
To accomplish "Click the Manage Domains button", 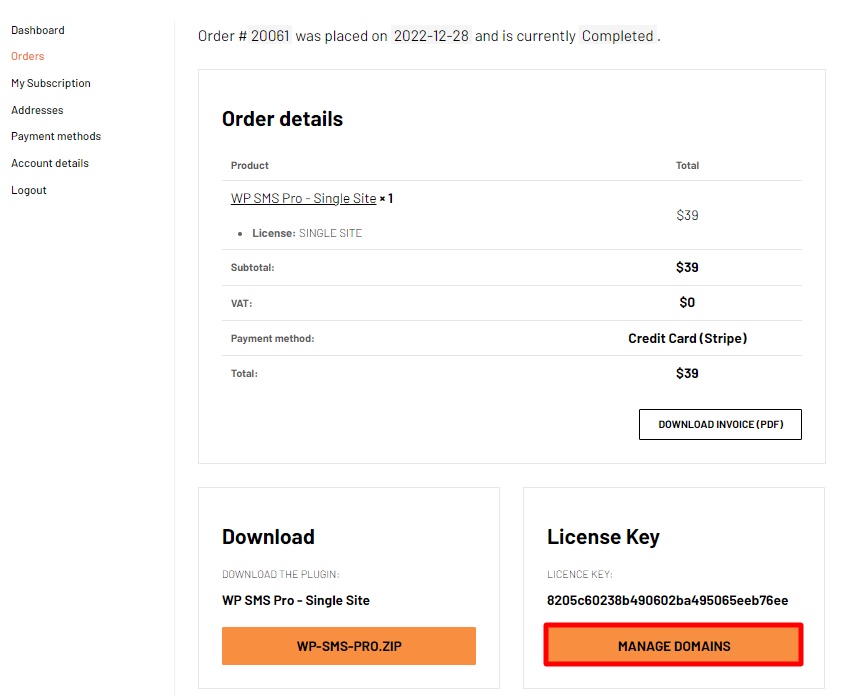I will pos(673,645).
